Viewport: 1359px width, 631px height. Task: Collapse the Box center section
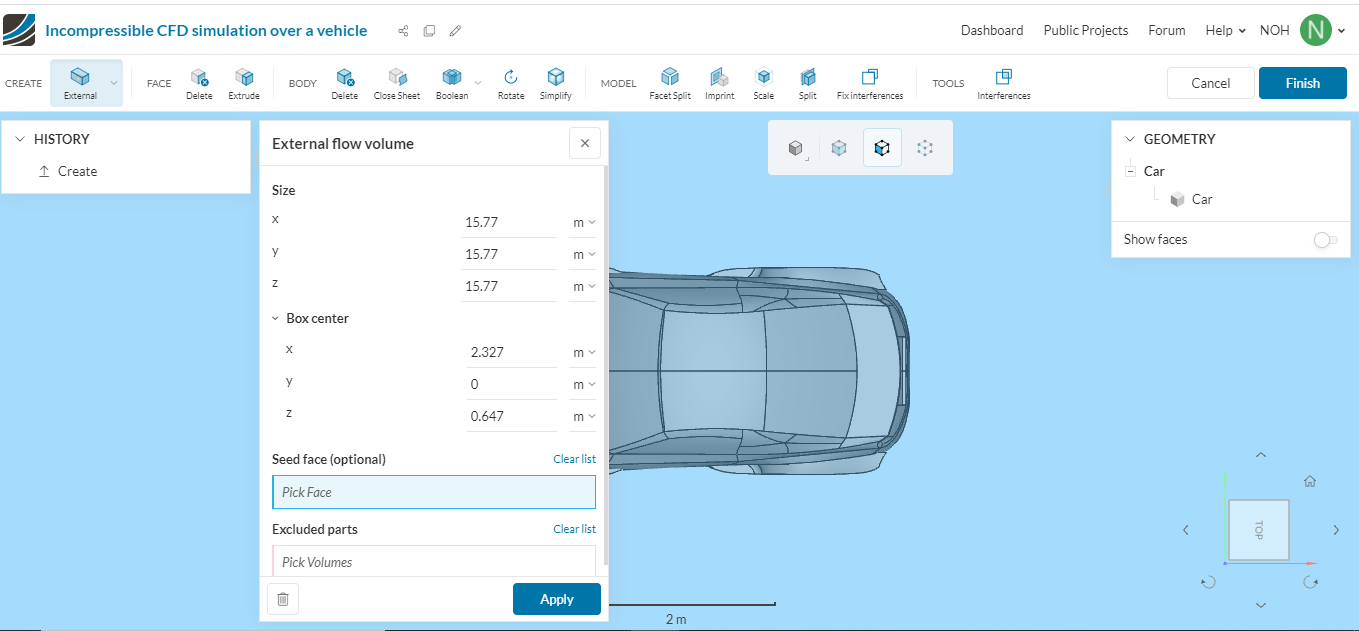click(276, 318)
